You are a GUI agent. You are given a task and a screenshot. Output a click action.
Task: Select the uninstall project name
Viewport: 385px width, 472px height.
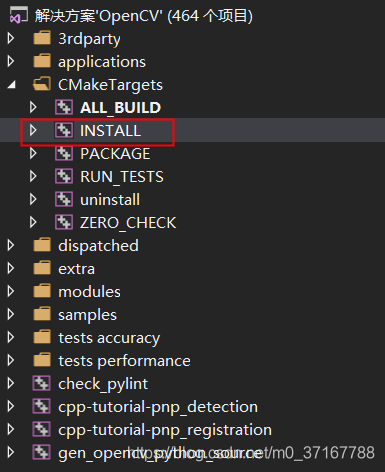coord(110,200)
